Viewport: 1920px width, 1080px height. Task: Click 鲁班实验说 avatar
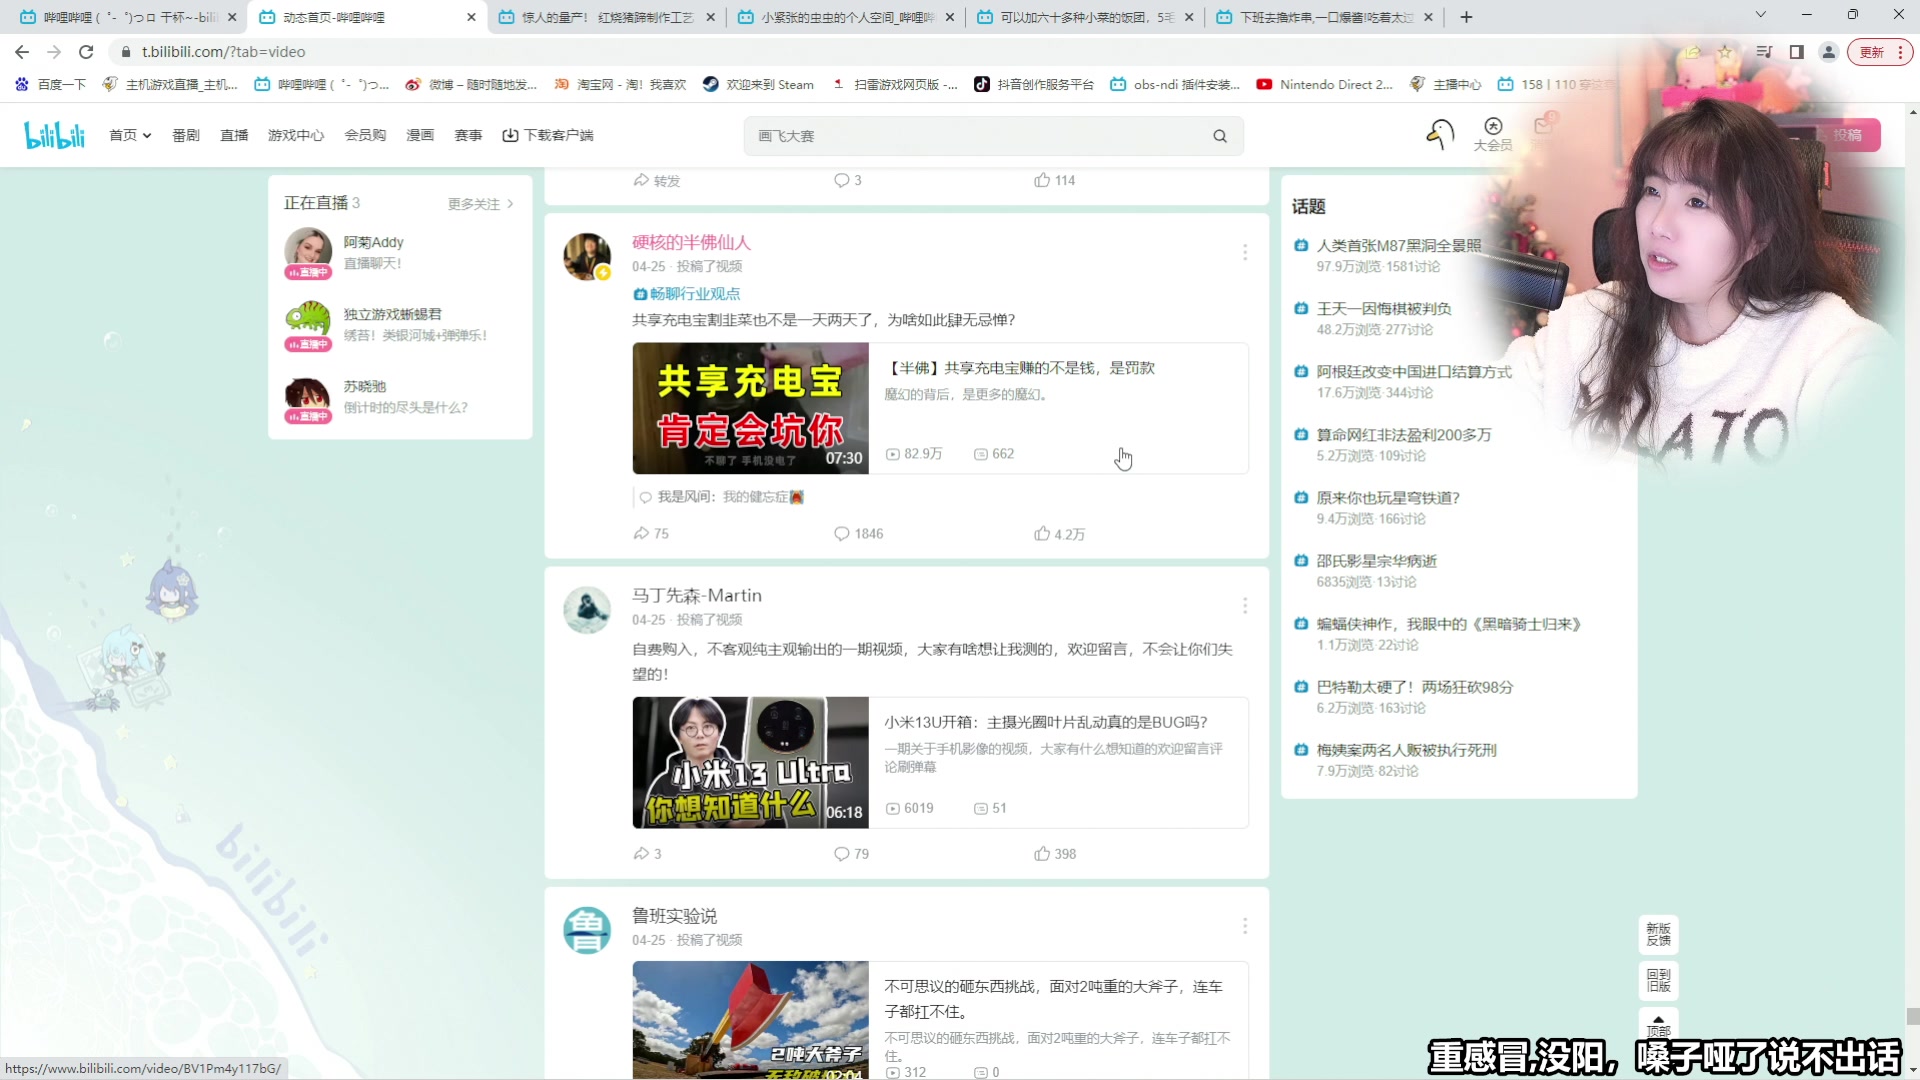coord(587,931)
